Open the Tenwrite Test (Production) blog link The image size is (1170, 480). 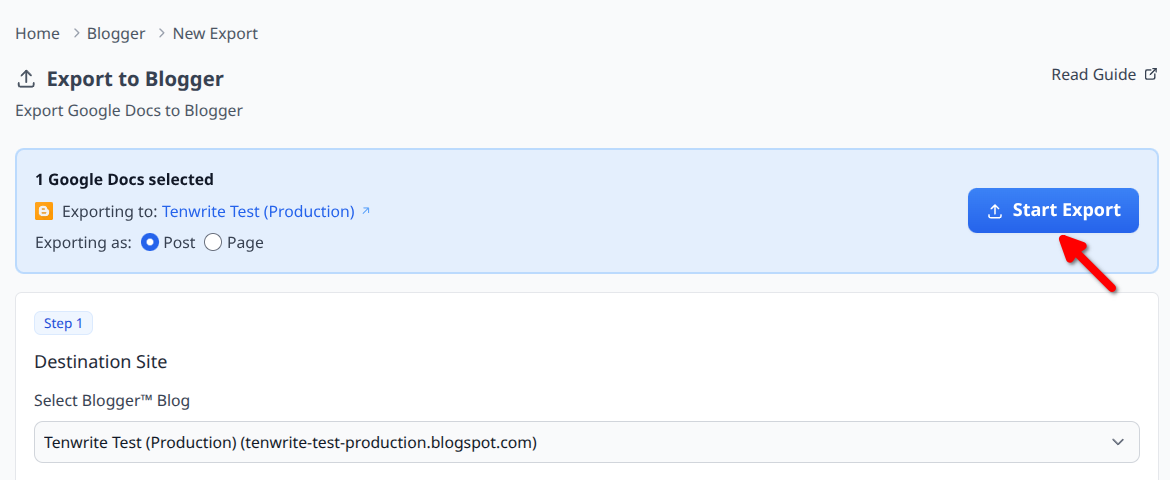click(258, 212)
